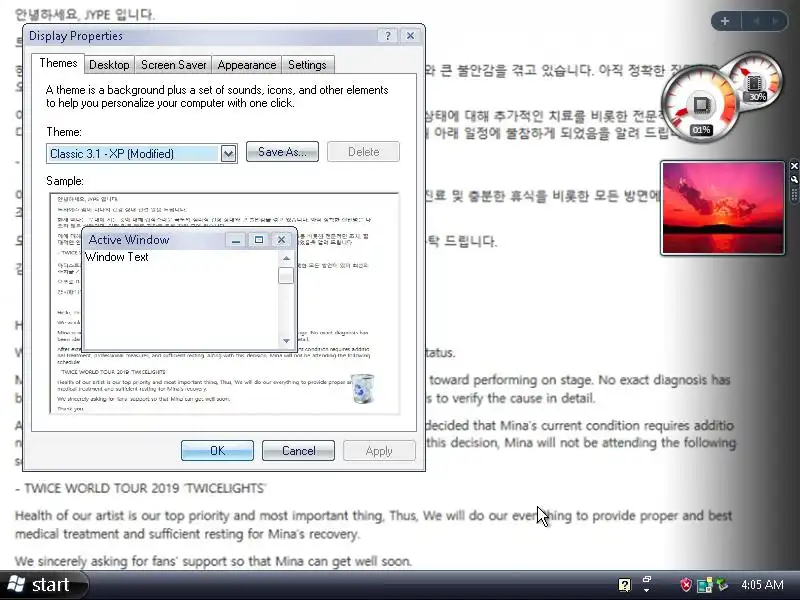Click the Recycle Bin in theme sample
800x600 pixels.
coord(363,389)
